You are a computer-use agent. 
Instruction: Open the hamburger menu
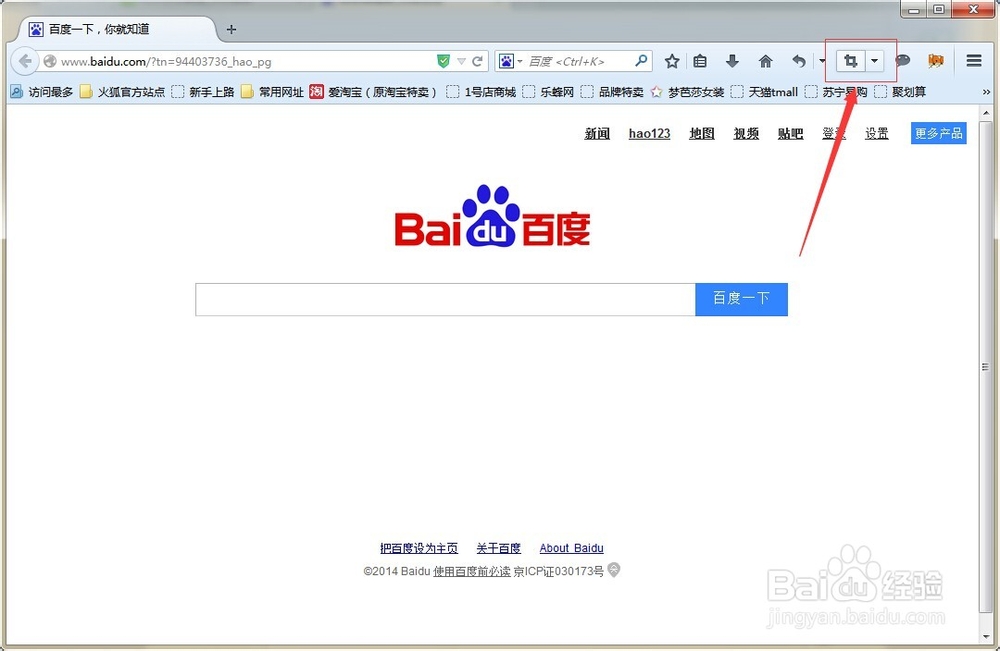coord(974,61)
